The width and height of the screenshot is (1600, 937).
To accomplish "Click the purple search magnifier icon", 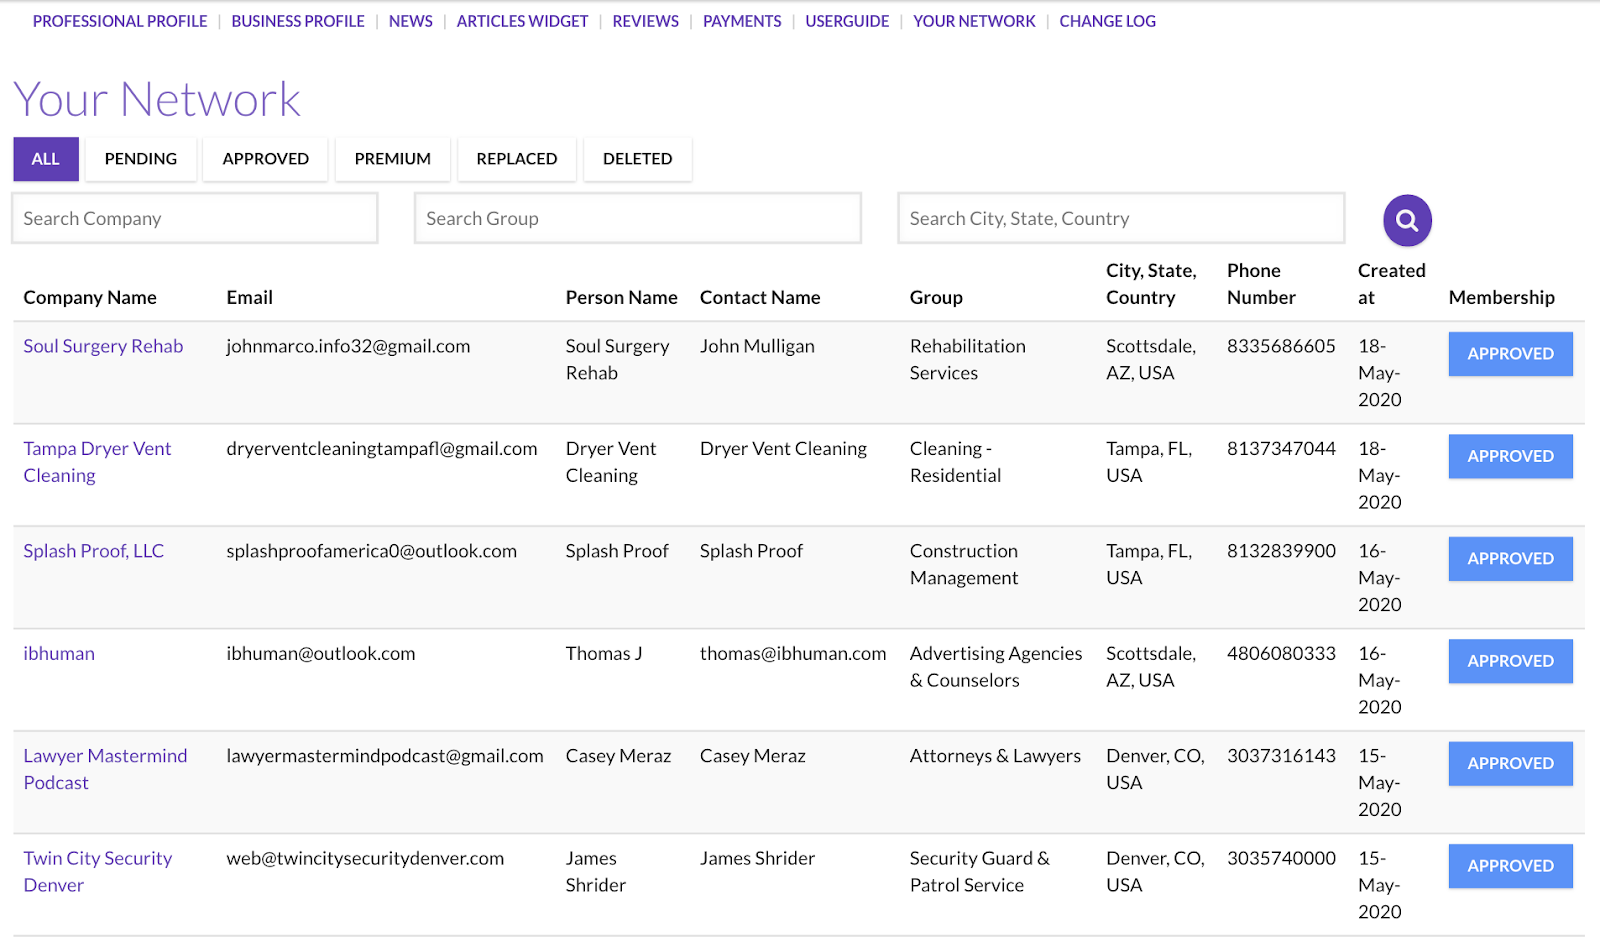I will (1407, 220).
